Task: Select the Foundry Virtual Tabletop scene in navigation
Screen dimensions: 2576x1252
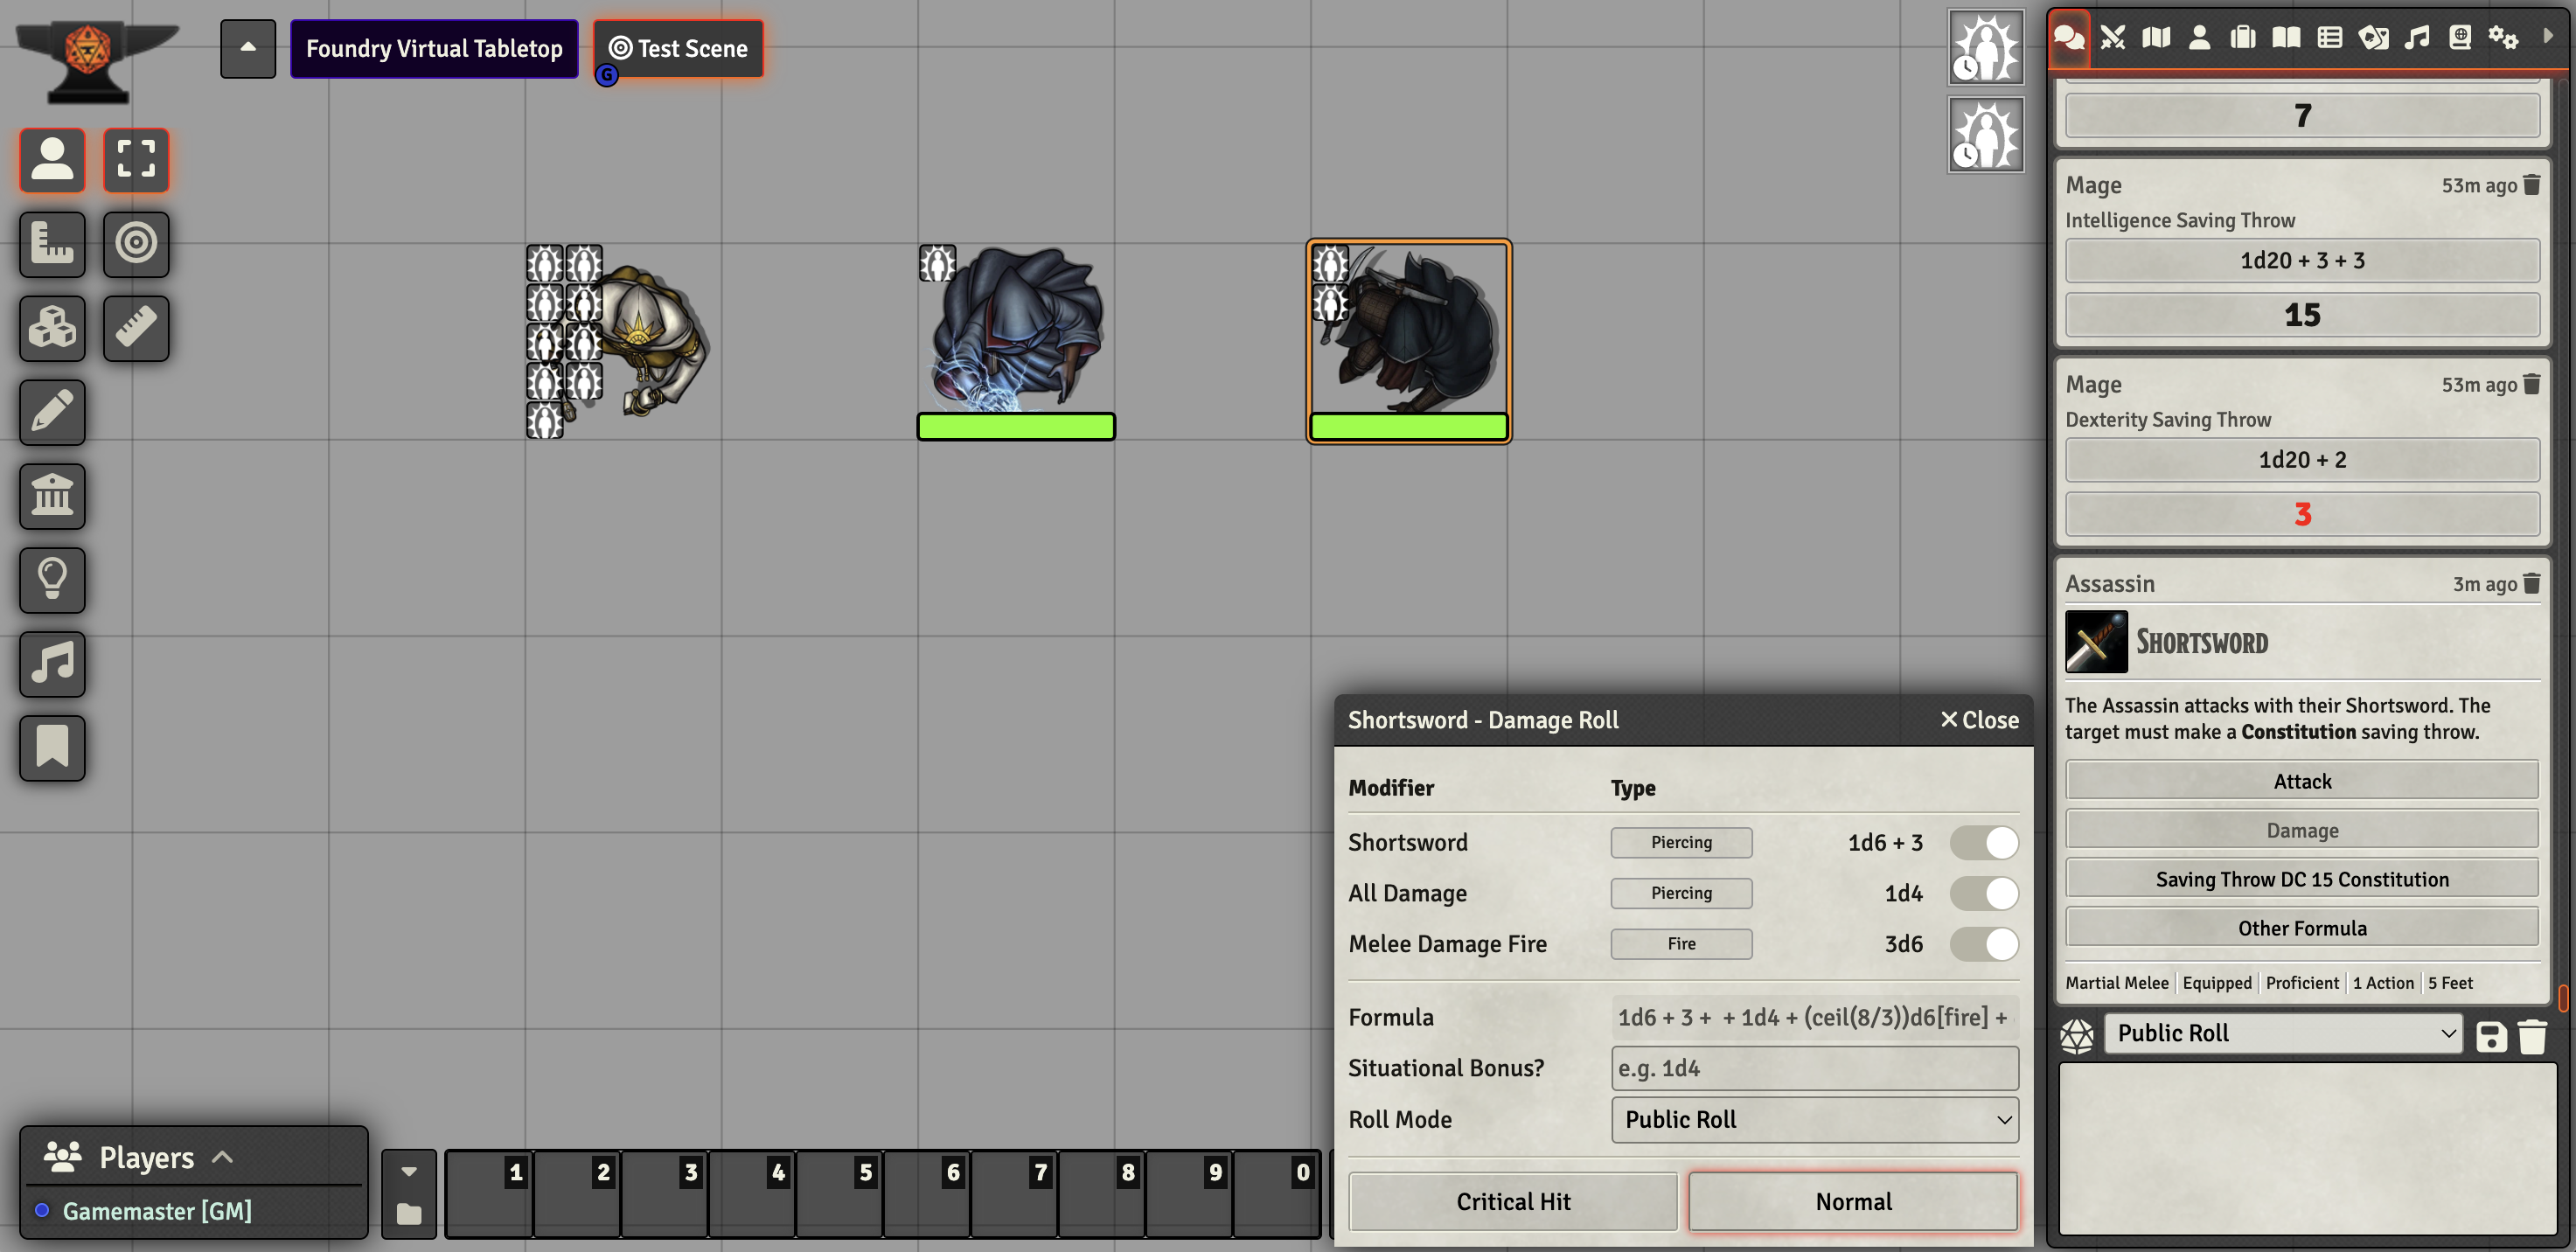Action: tap(434, 48)
